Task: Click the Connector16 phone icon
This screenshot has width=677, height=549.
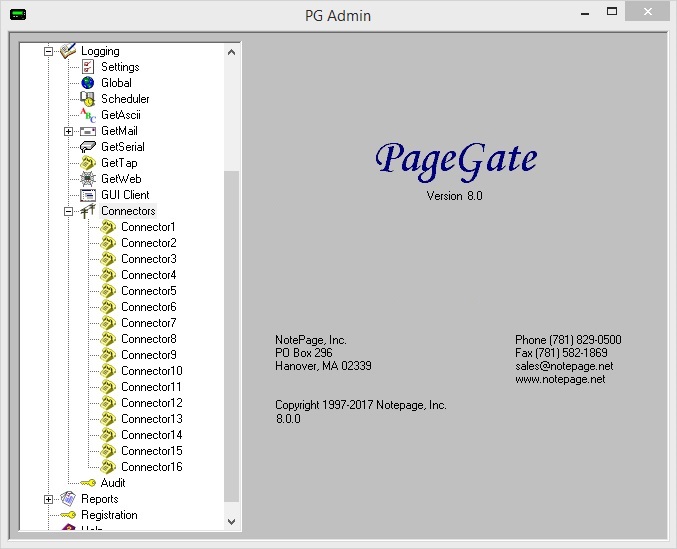Action: [x=108, y=467]
